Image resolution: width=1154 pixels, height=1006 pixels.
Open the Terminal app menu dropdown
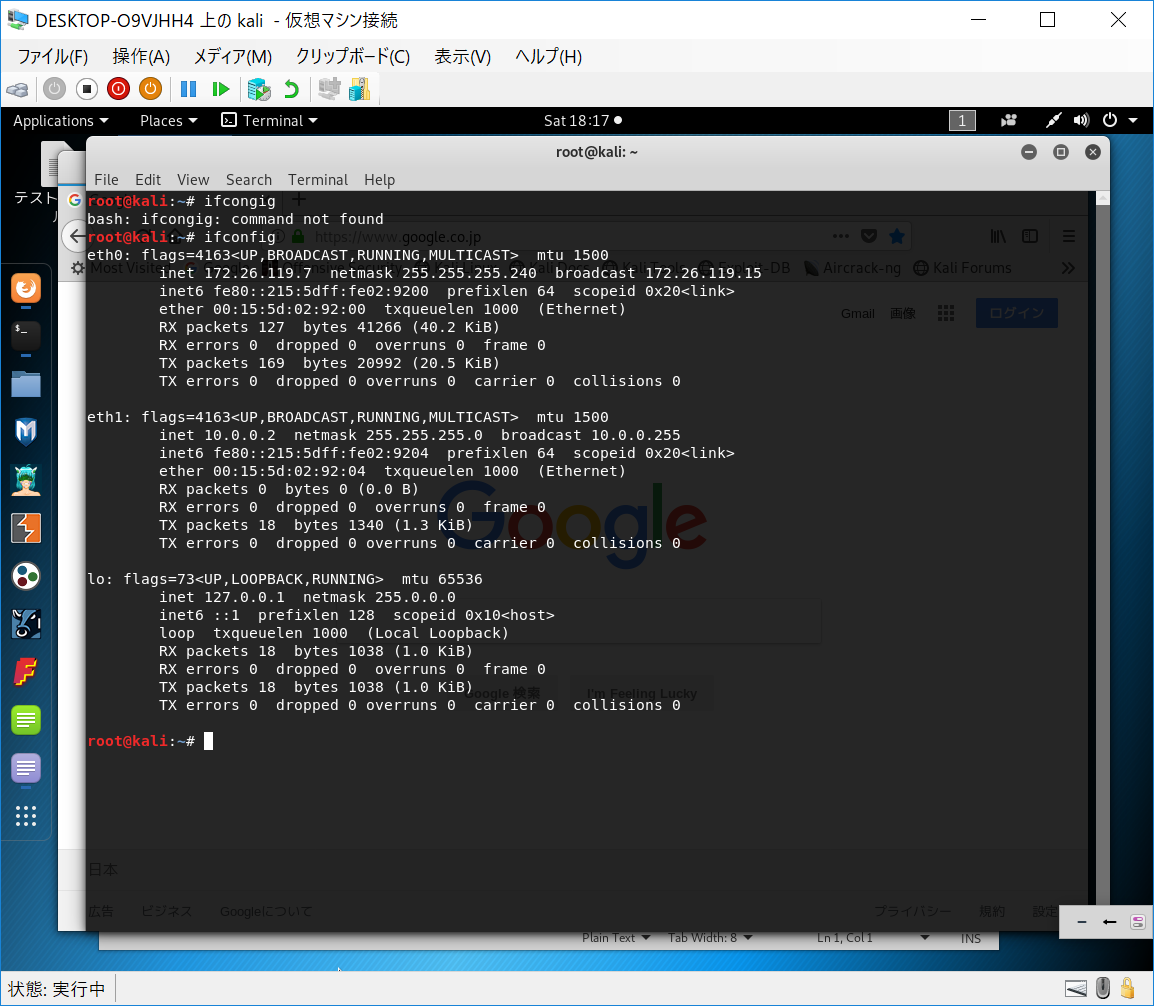coord(270,121)
